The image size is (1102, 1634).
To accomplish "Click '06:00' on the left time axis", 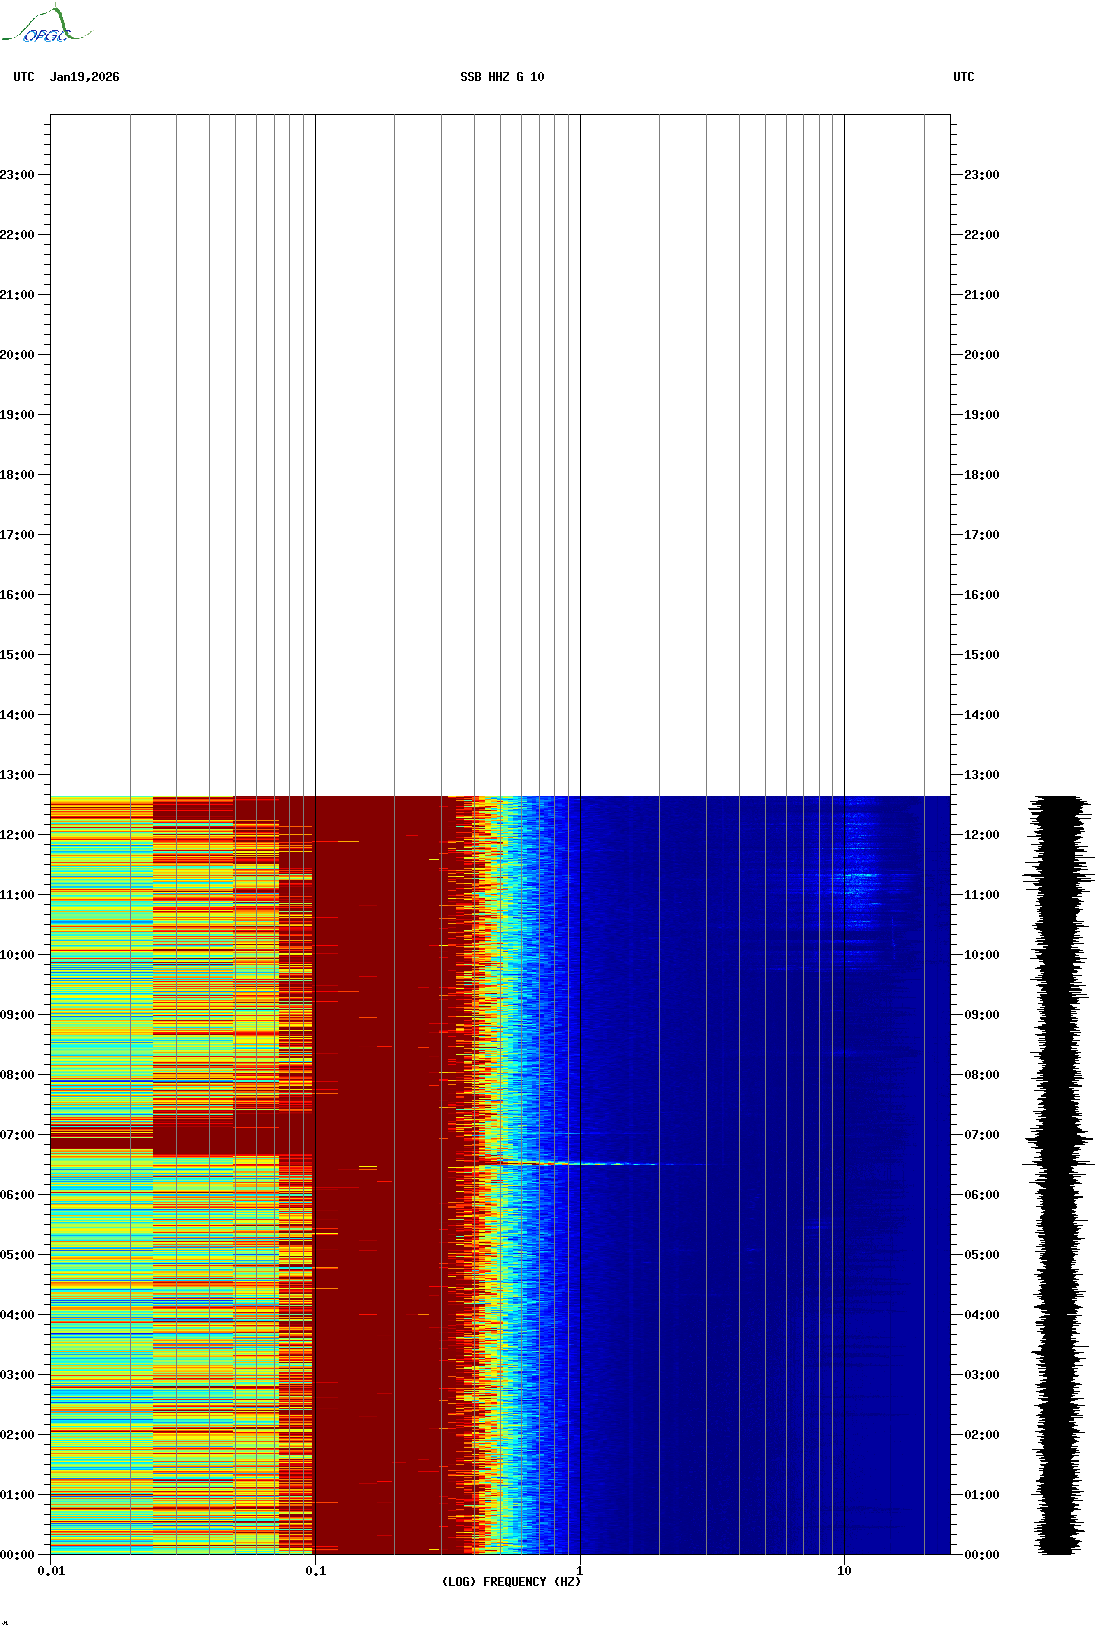I will [x=17, y=1195].
